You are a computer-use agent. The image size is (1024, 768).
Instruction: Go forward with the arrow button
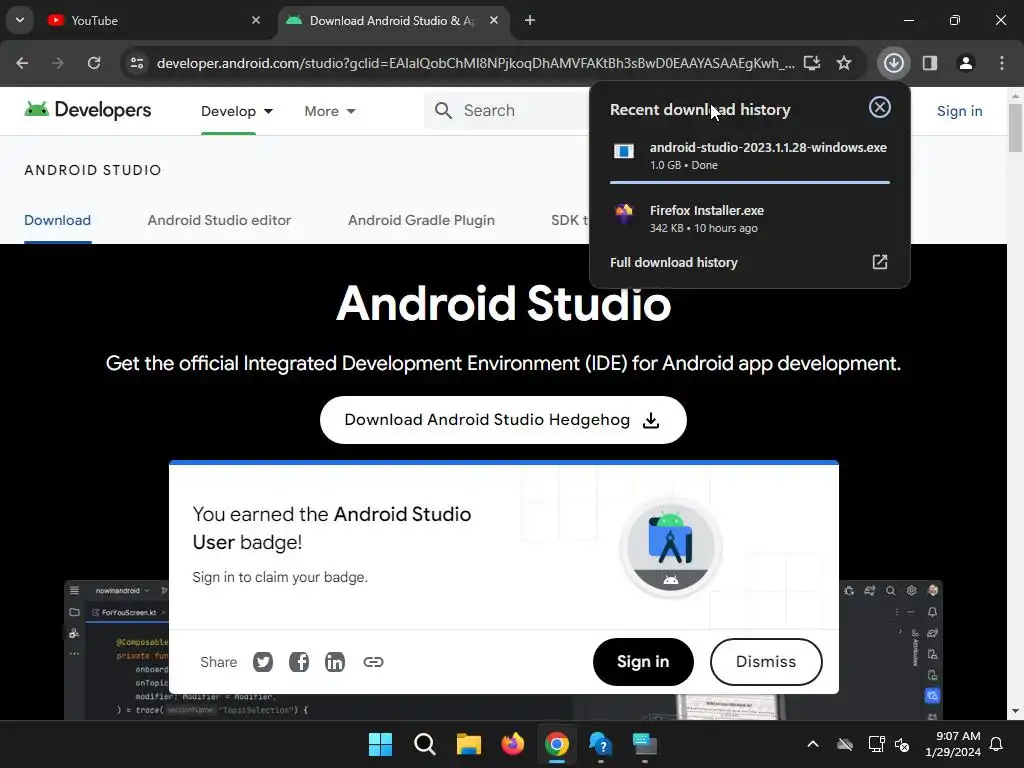[58, 63]
